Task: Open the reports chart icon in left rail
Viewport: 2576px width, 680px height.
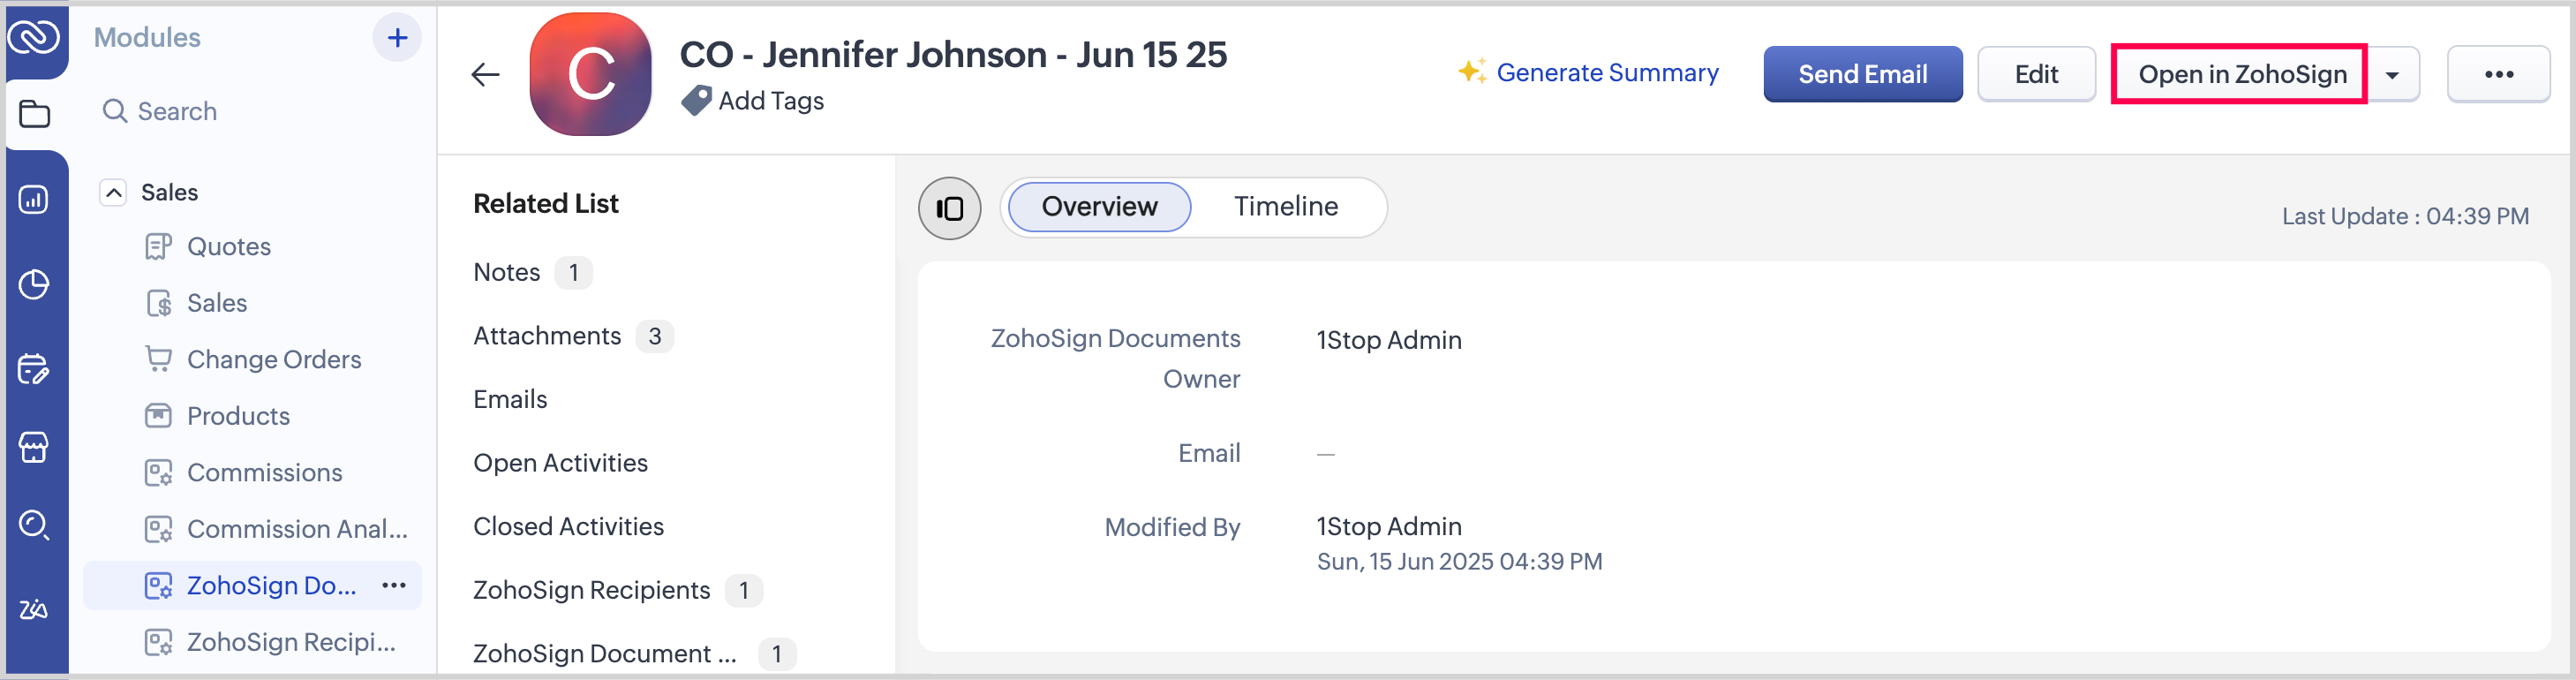Action: coord(34,200)
